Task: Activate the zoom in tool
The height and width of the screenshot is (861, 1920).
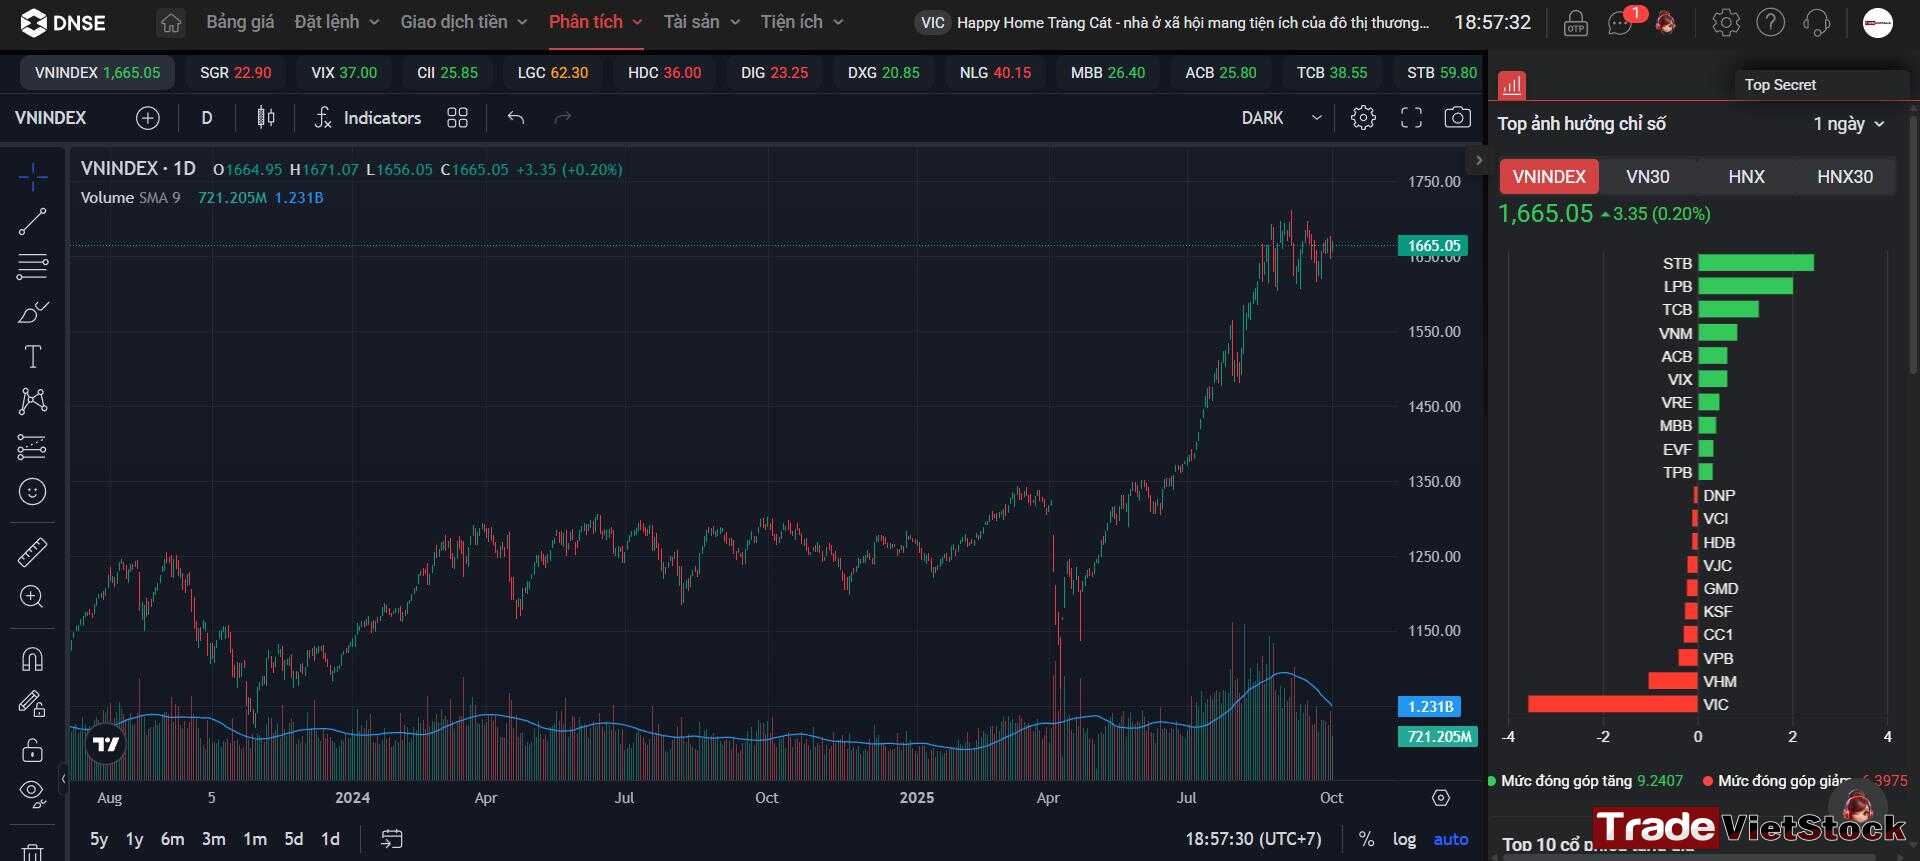Action: pos(32,597)
